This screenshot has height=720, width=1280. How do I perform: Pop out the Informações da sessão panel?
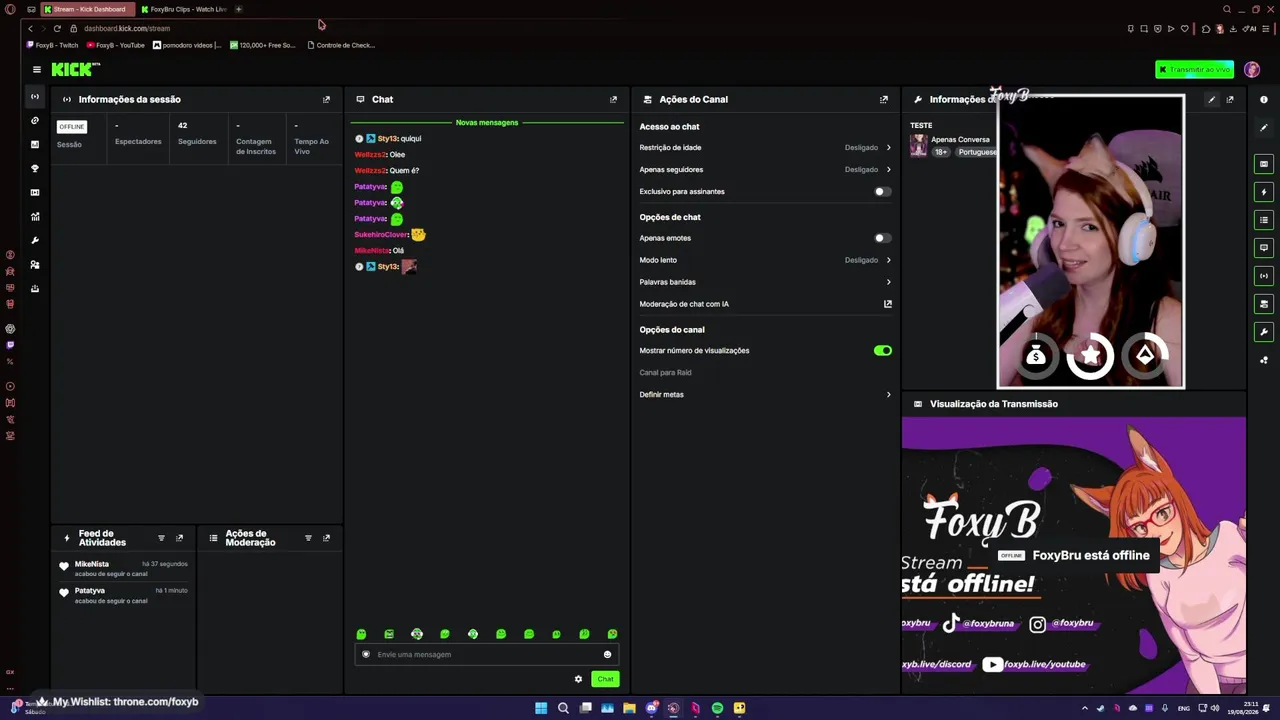[x=326, y=99]
